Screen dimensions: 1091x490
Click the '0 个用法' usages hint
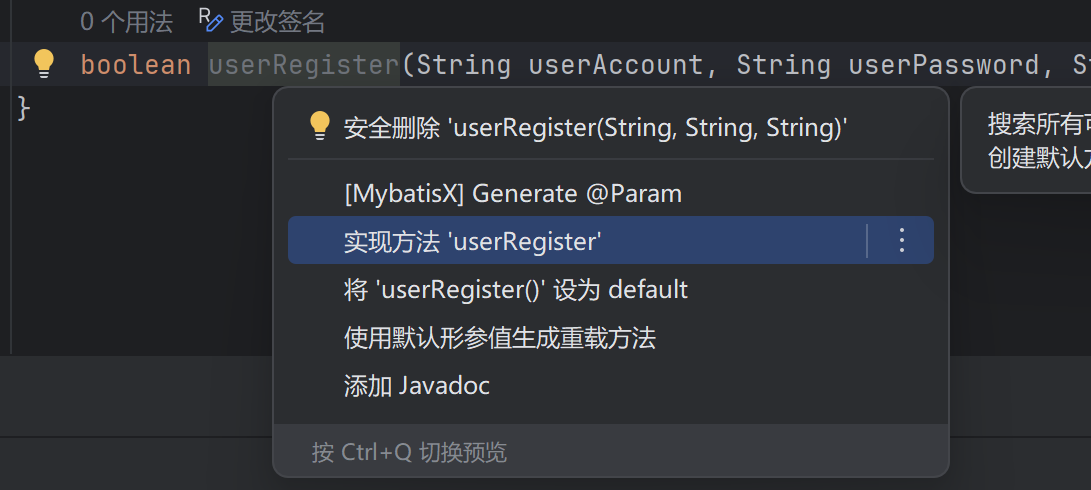click(x=126, y=21)
